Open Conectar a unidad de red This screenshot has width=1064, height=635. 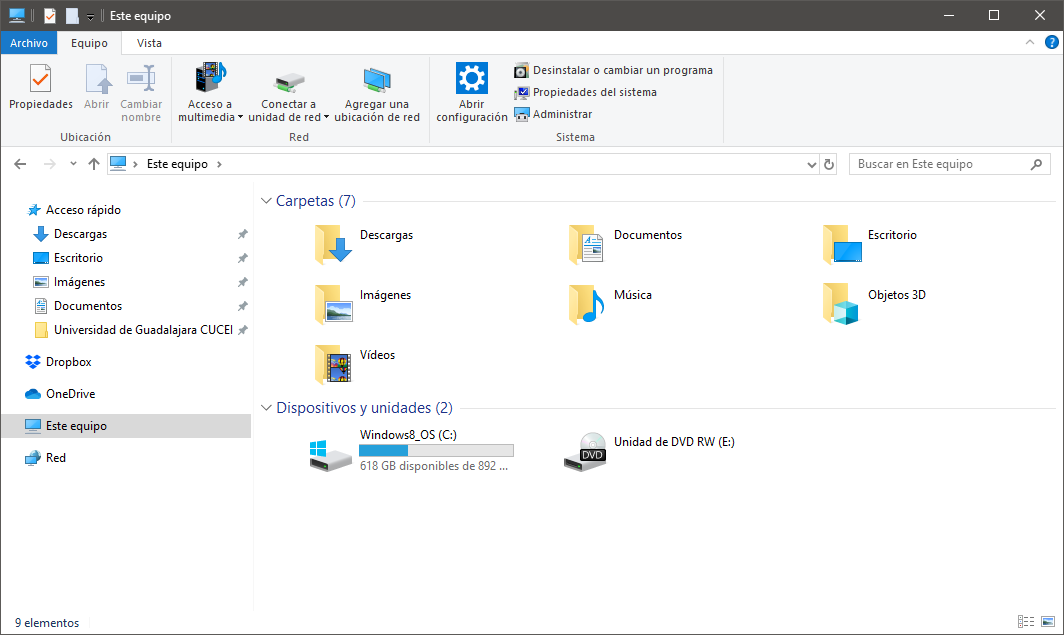click(288, 92)
